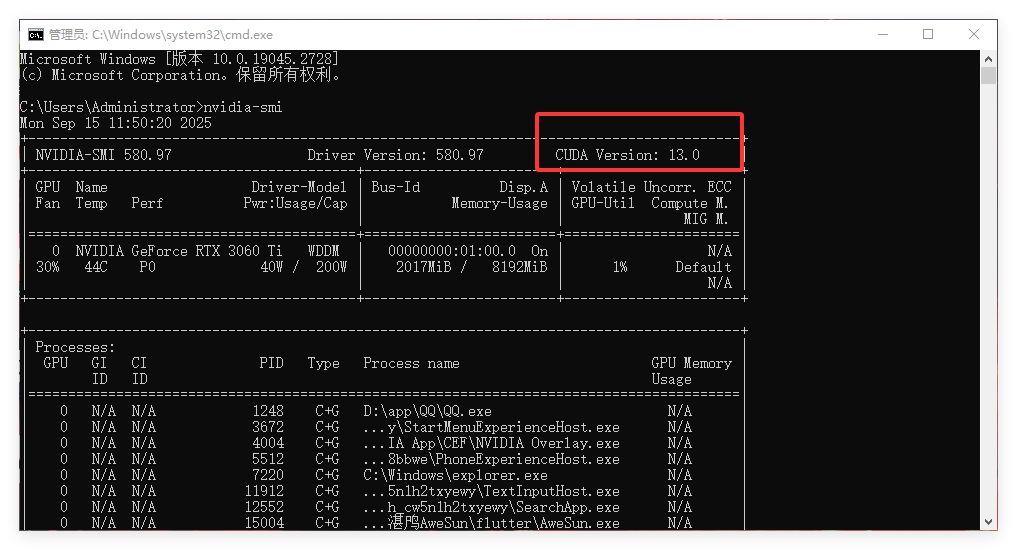
Task: Click the PID 1248 entry
Action: (x=268, y=412)
